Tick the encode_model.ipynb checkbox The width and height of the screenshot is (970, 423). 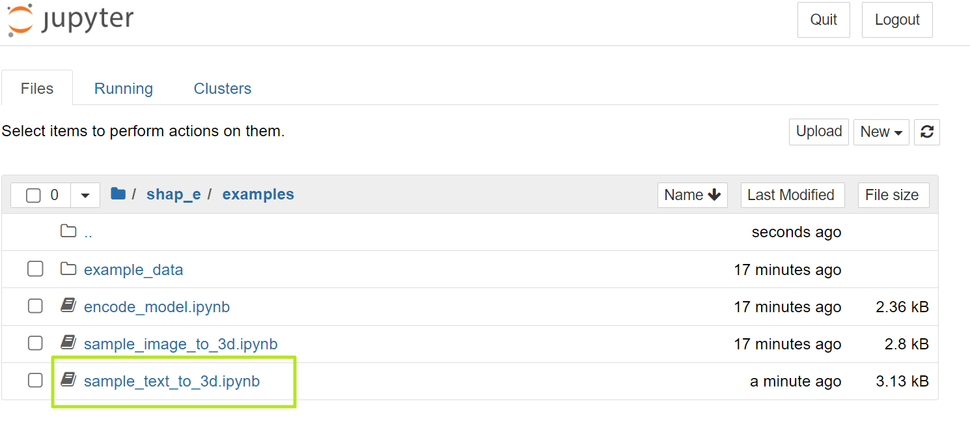point(35,306)
